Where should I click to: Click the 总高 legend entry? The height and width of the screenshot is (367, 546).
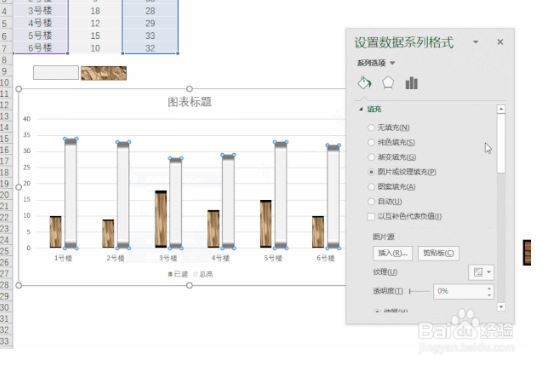[x=203, y=274]
